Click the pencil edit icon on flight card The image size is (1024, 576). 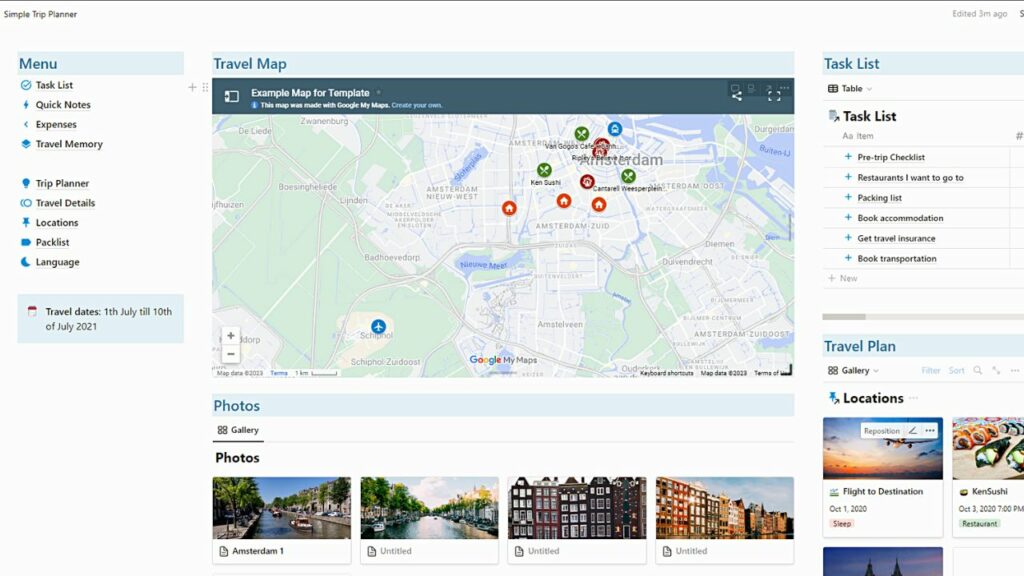tap(913, 431)
